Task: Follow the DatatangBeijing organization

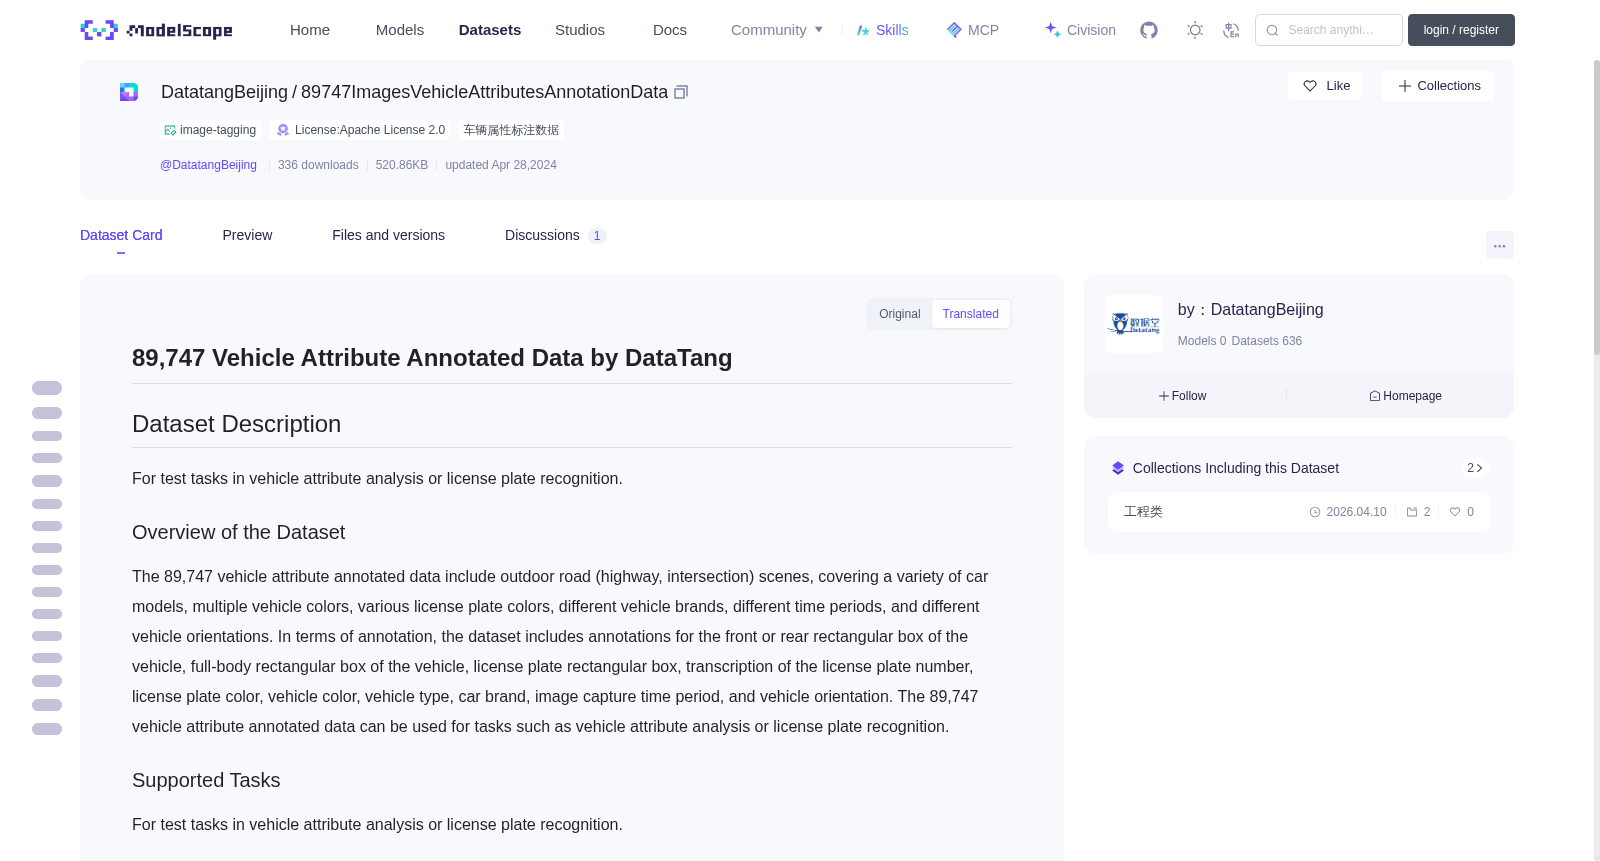Action: (x=1183, y=396)
